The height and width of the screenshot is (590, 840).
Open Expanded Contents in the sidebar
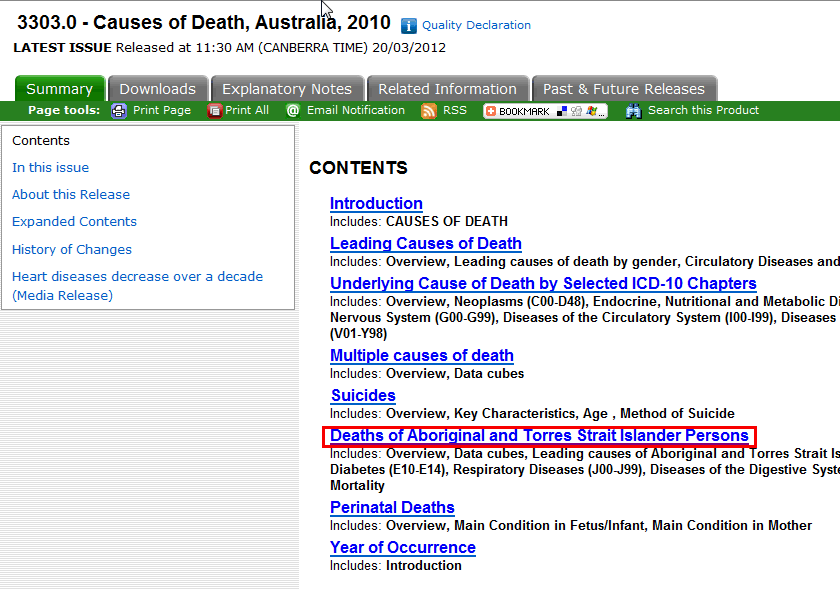74,222
